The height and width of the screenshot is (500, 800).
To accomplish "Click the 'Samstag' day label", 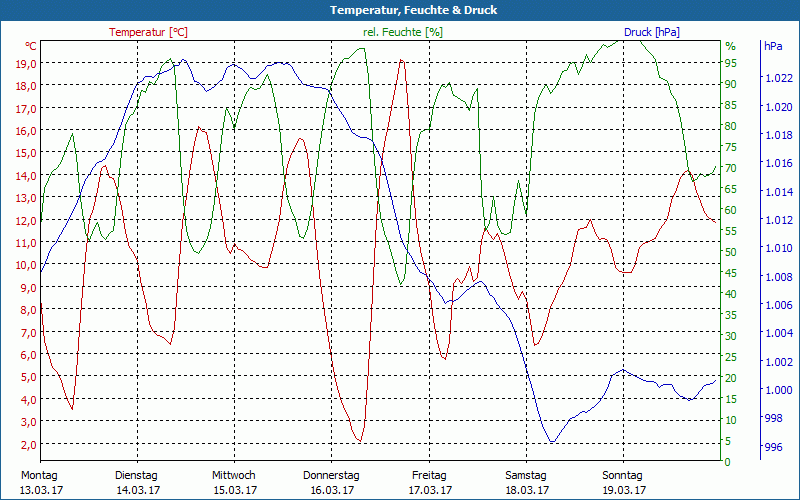I will tap(526, 475).
